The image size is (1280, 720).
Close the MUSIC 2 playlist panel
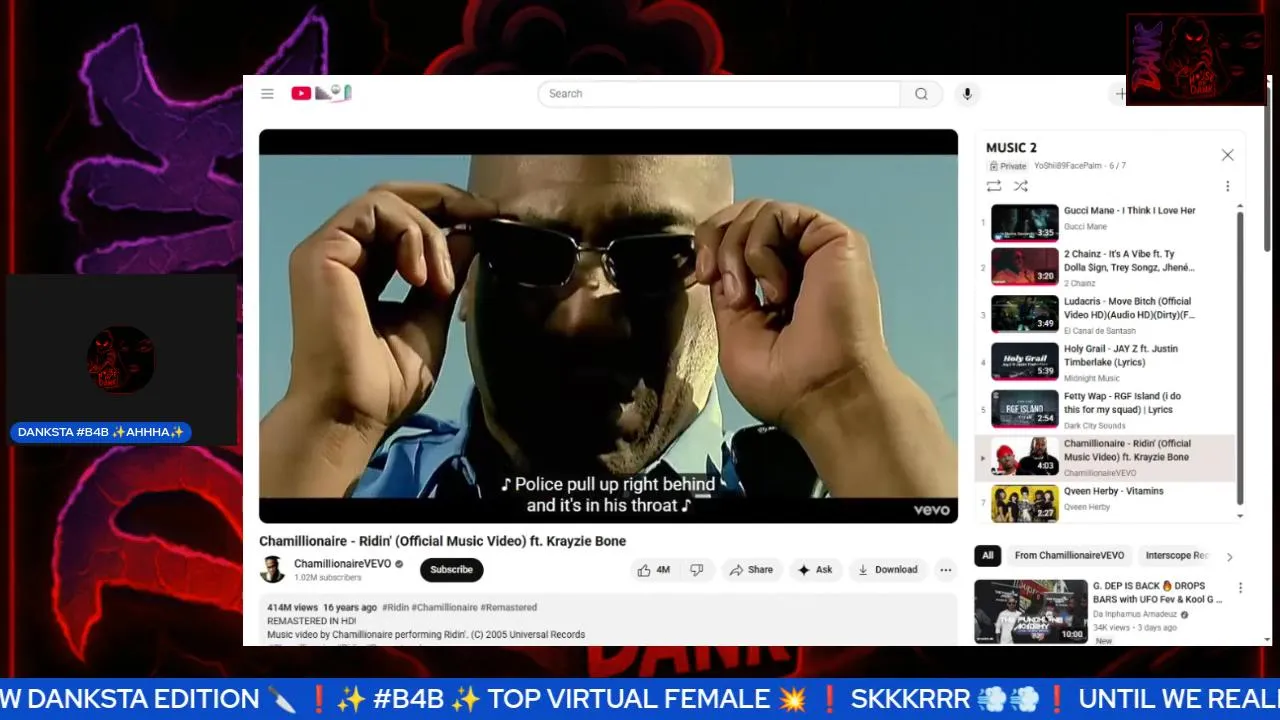click(x=1227, y=155)
